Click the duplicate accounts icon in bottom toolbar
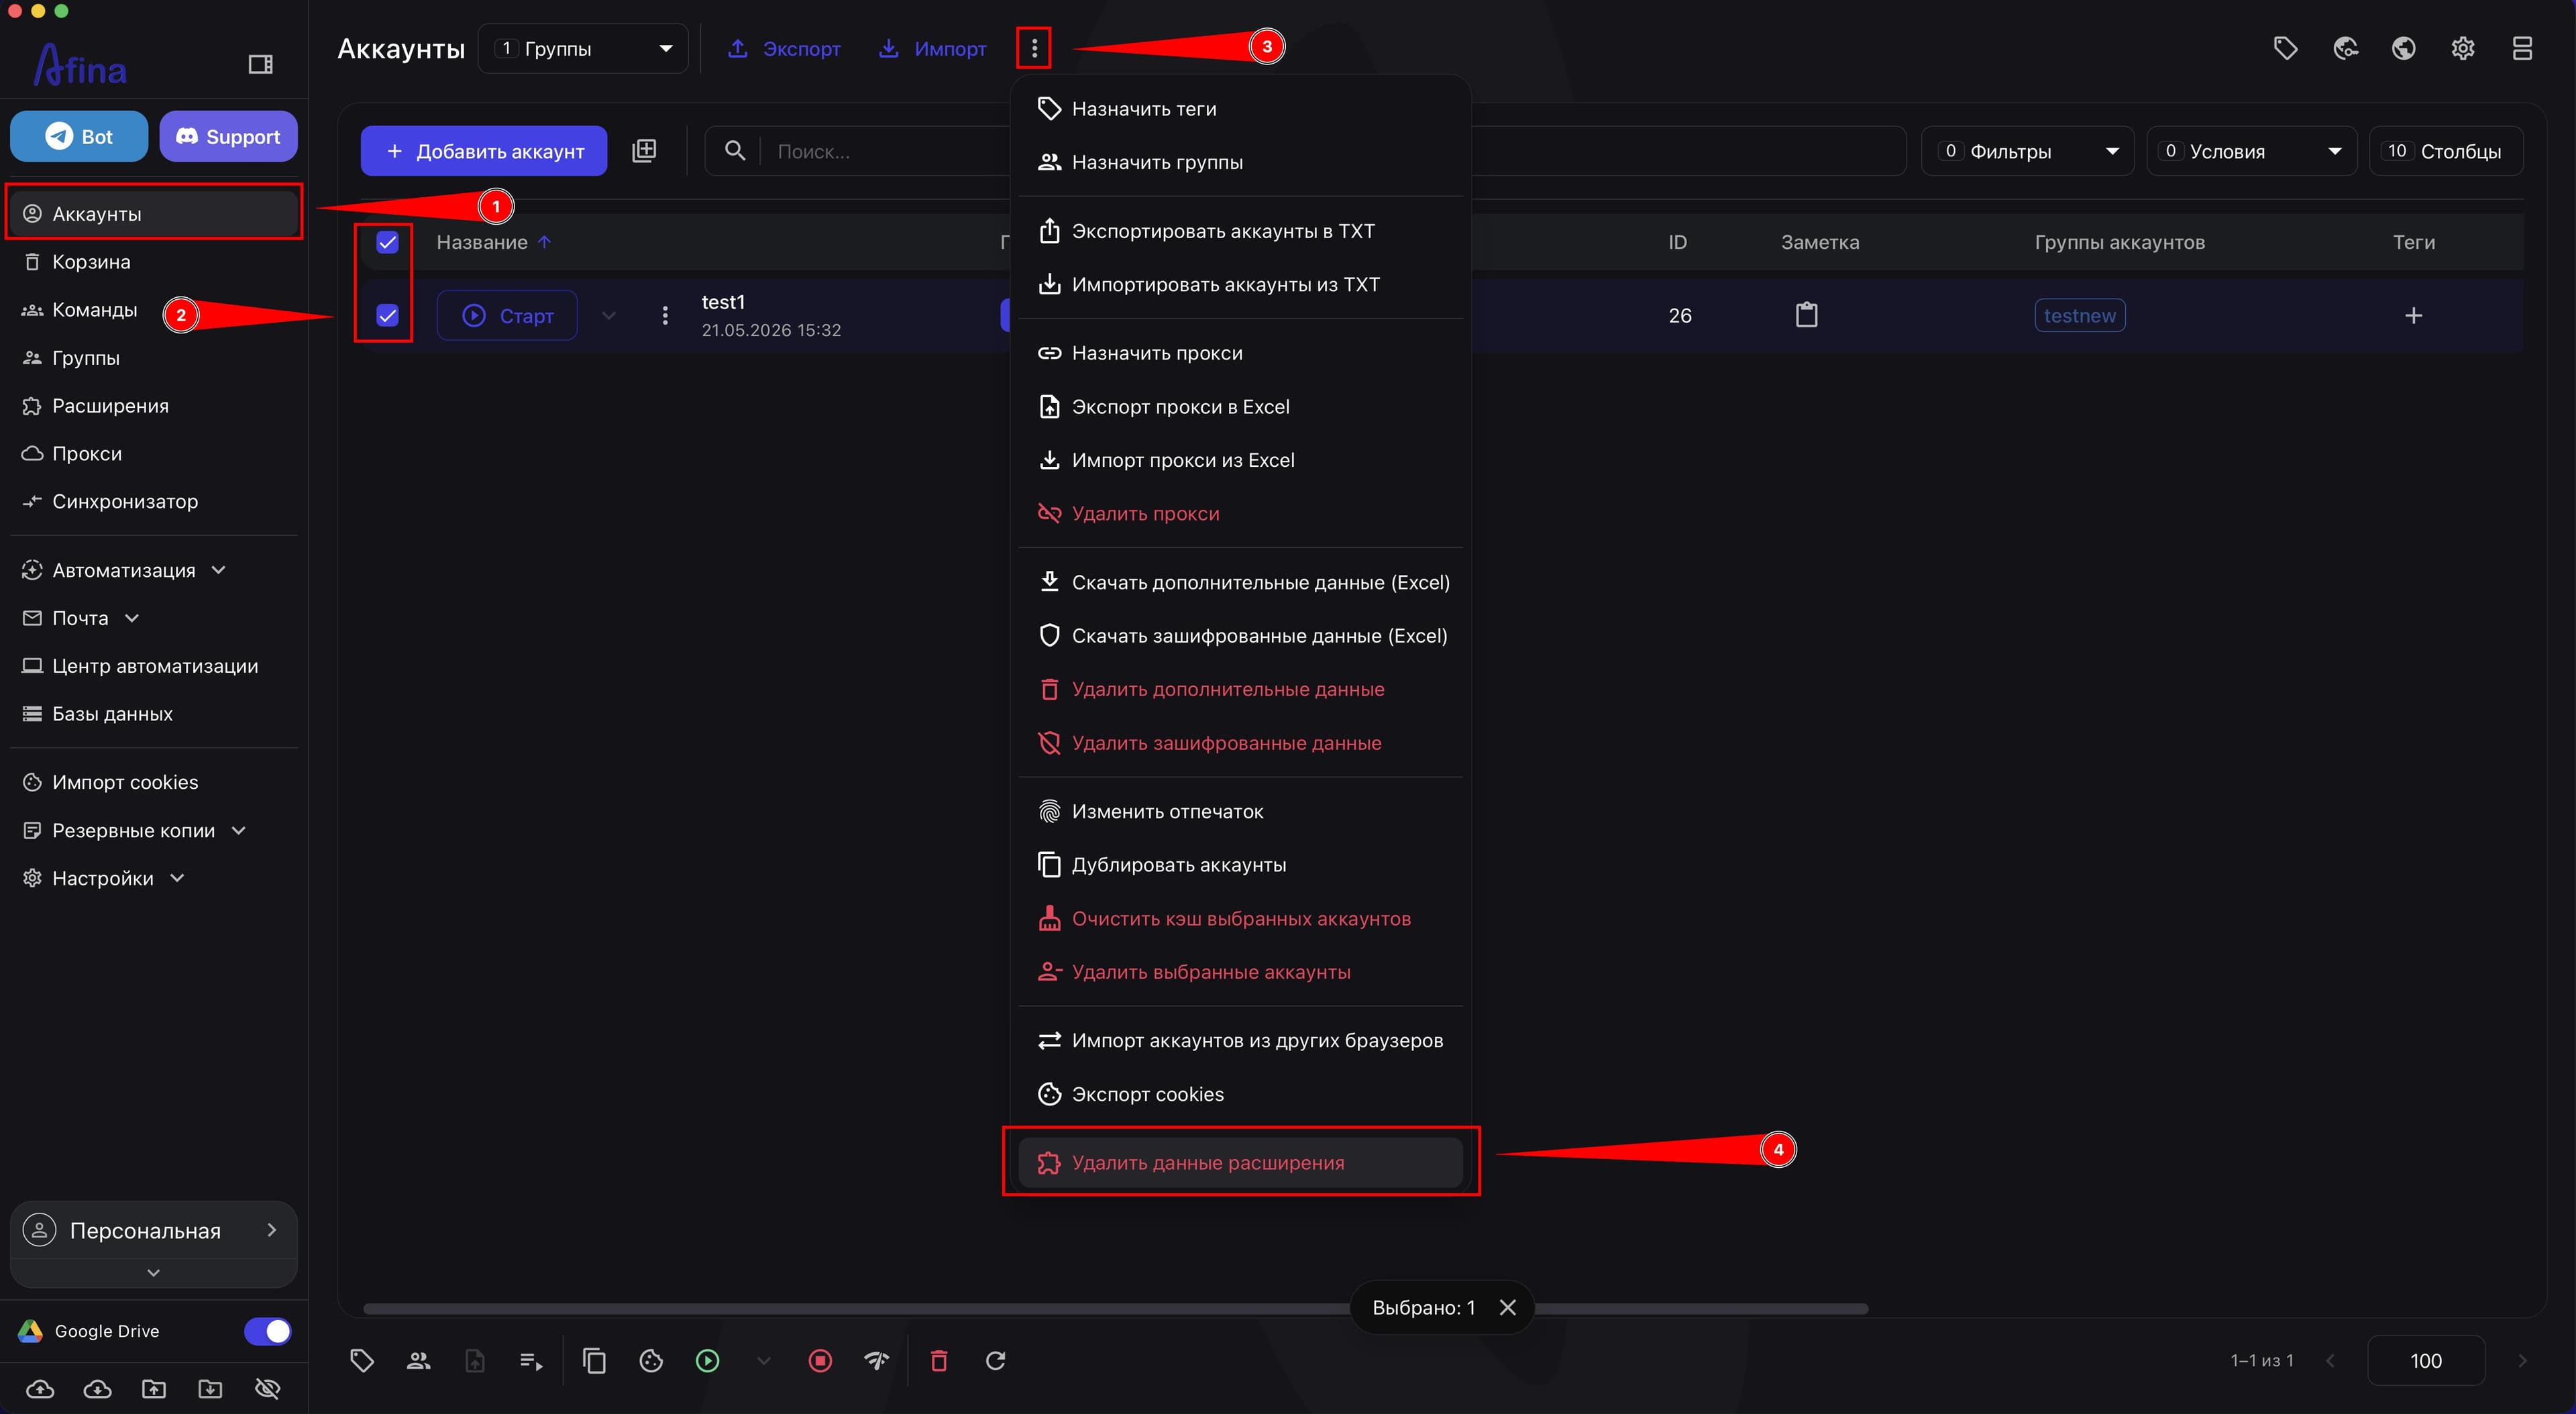This screenshot has width=2576, height=1414. (x=594, y=1360)
